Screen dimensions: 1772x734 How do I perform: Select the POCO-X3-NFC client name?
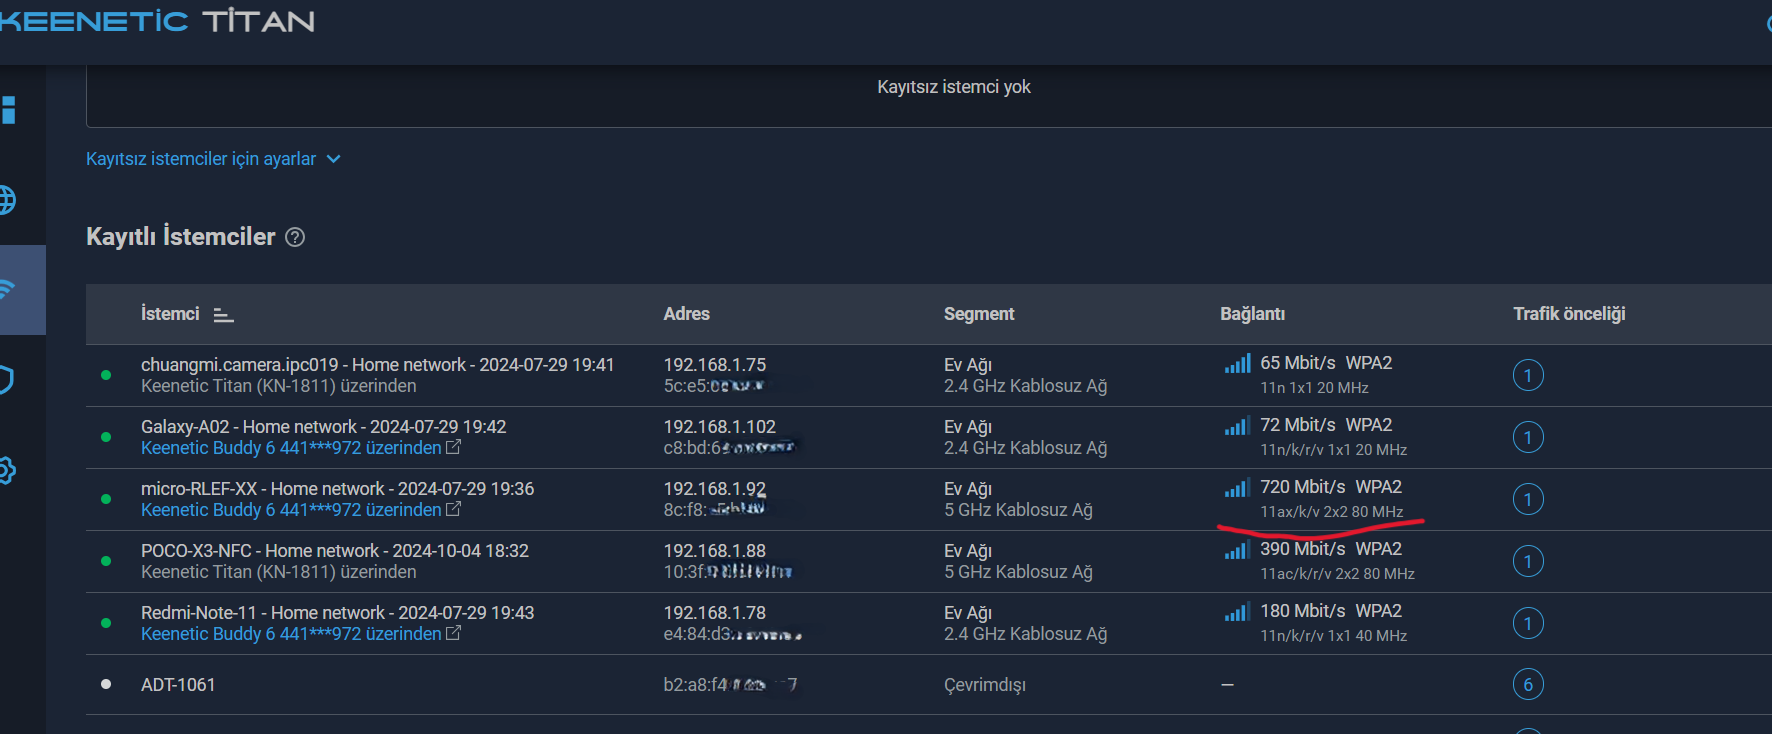(335, 551)
